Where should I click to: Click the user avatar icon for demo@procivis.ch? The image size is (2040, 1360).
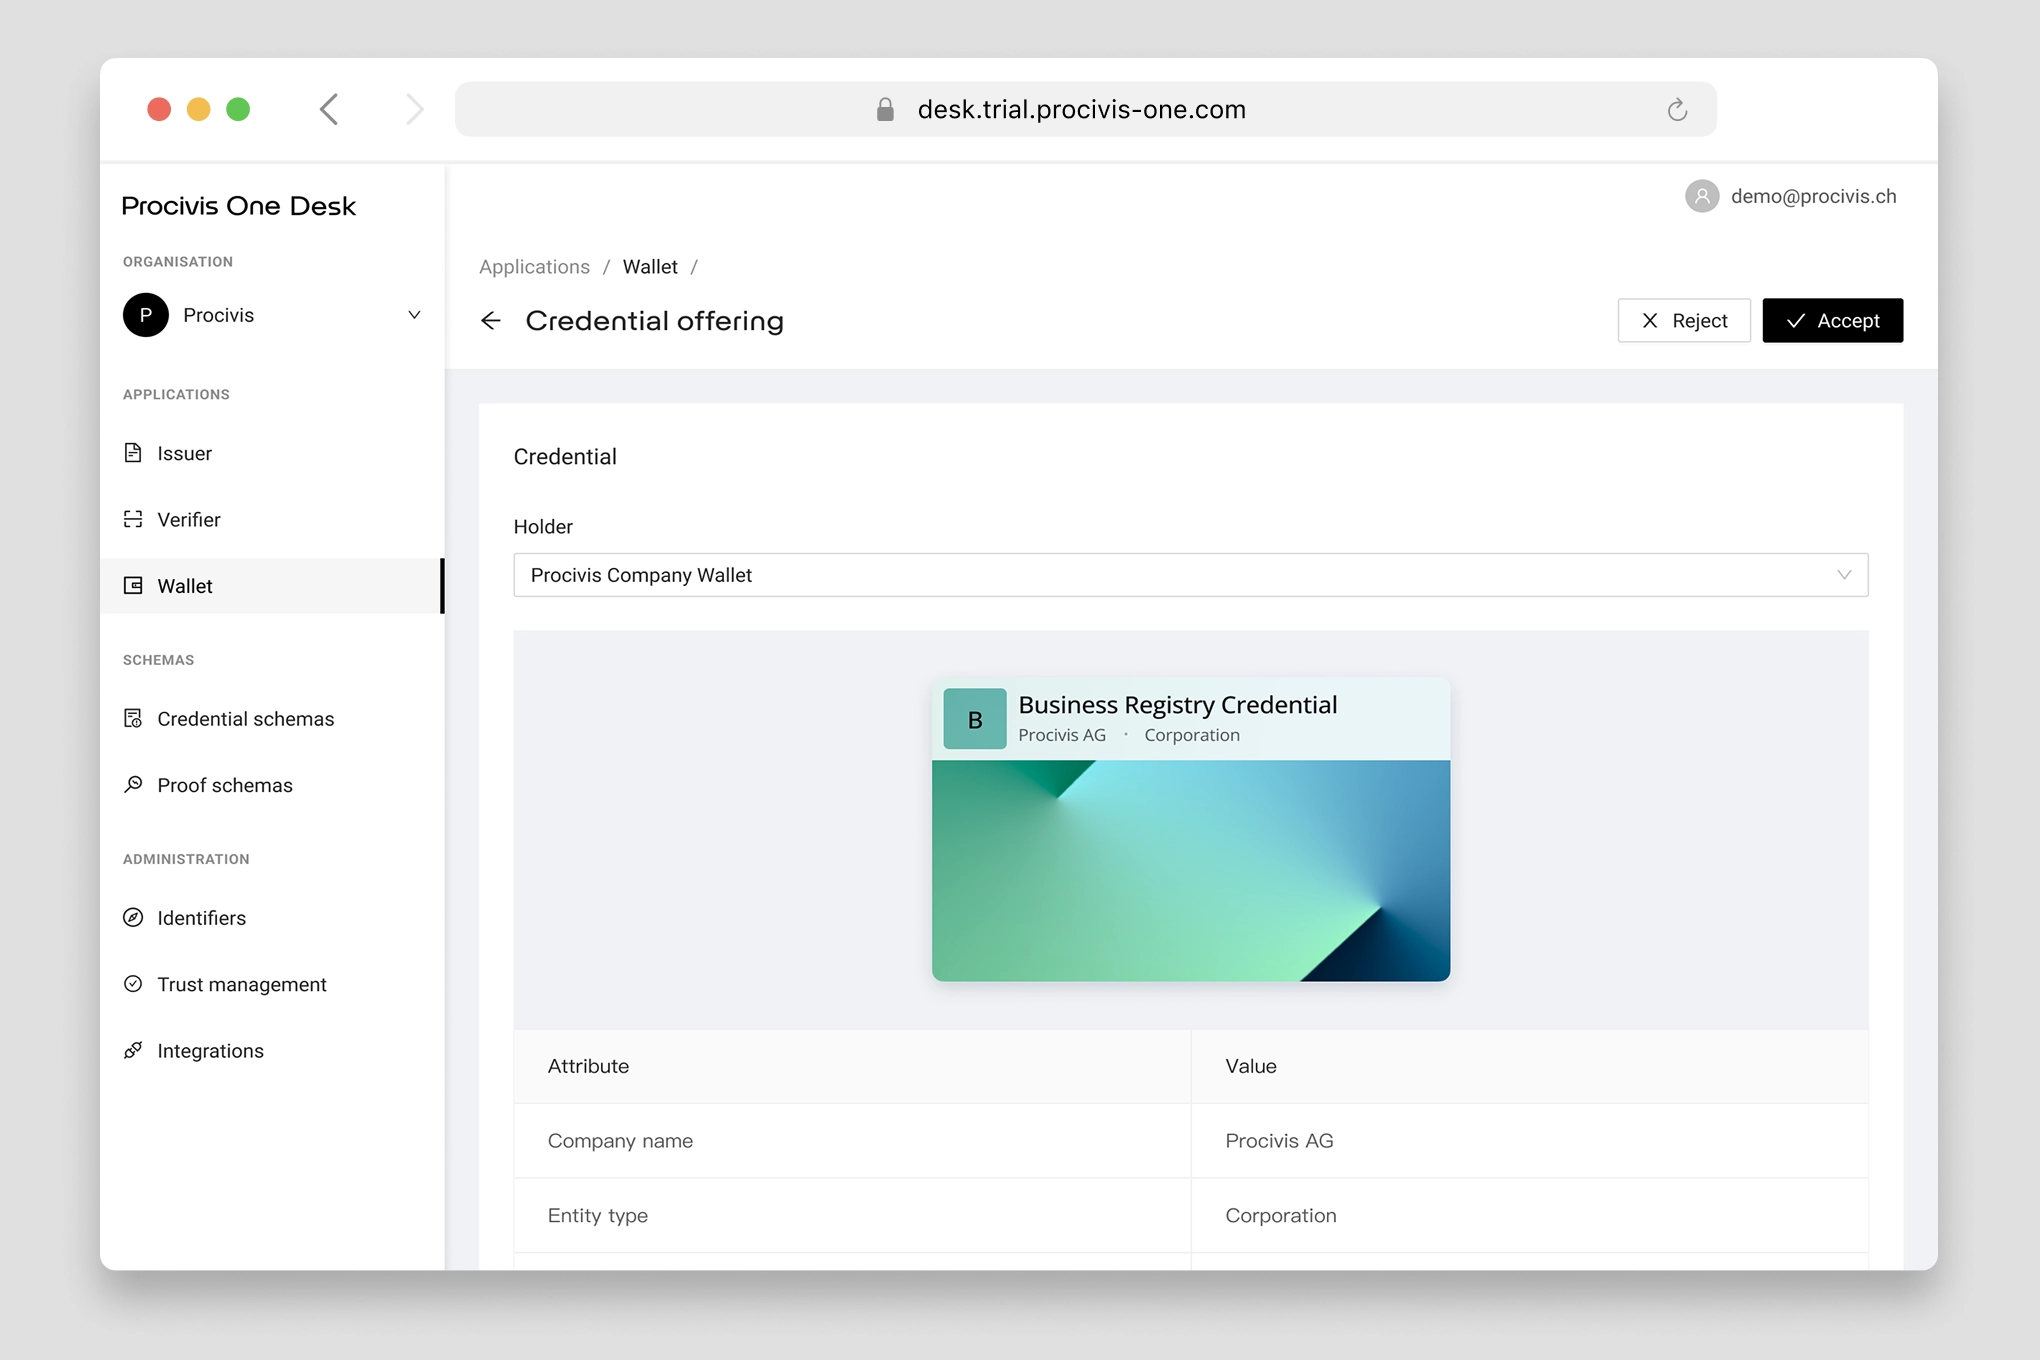coord(1701,196)
